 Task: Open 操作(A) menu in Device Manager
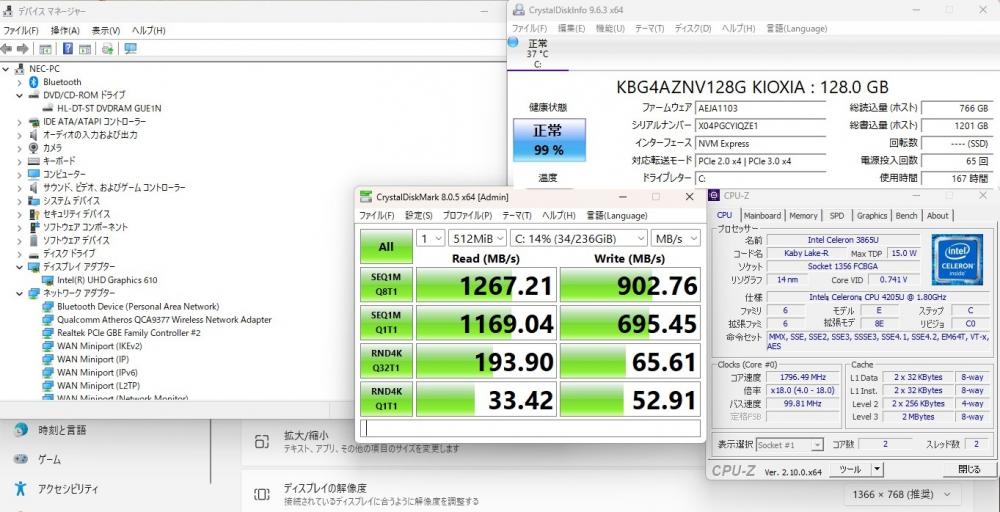65,30
